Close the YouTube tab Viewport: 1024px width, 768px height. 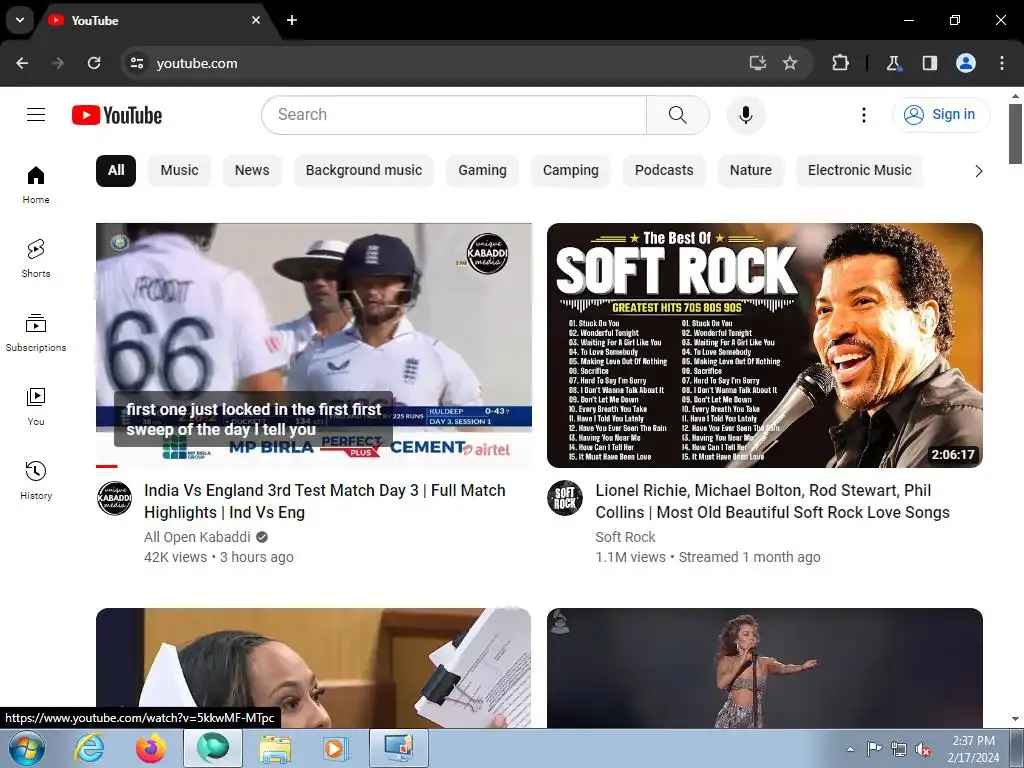256,20
